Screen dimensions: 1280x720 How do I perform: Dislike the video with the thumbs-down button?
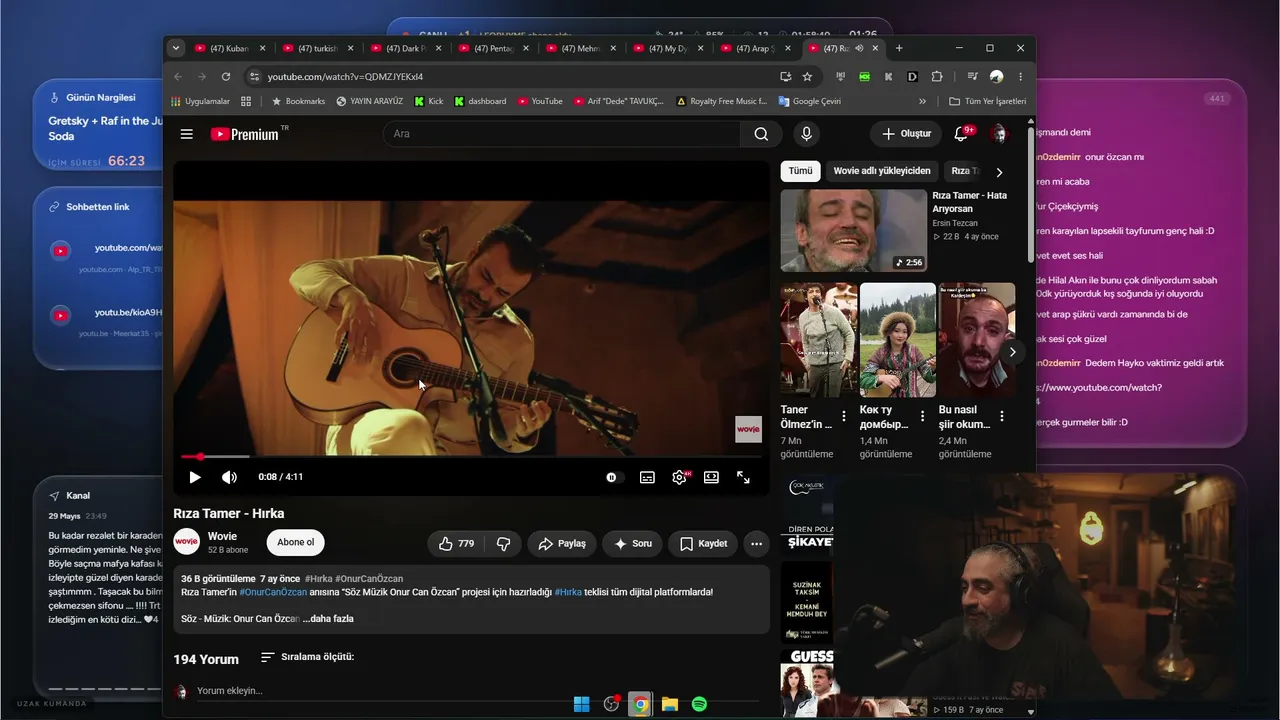[x=503, y=543]
